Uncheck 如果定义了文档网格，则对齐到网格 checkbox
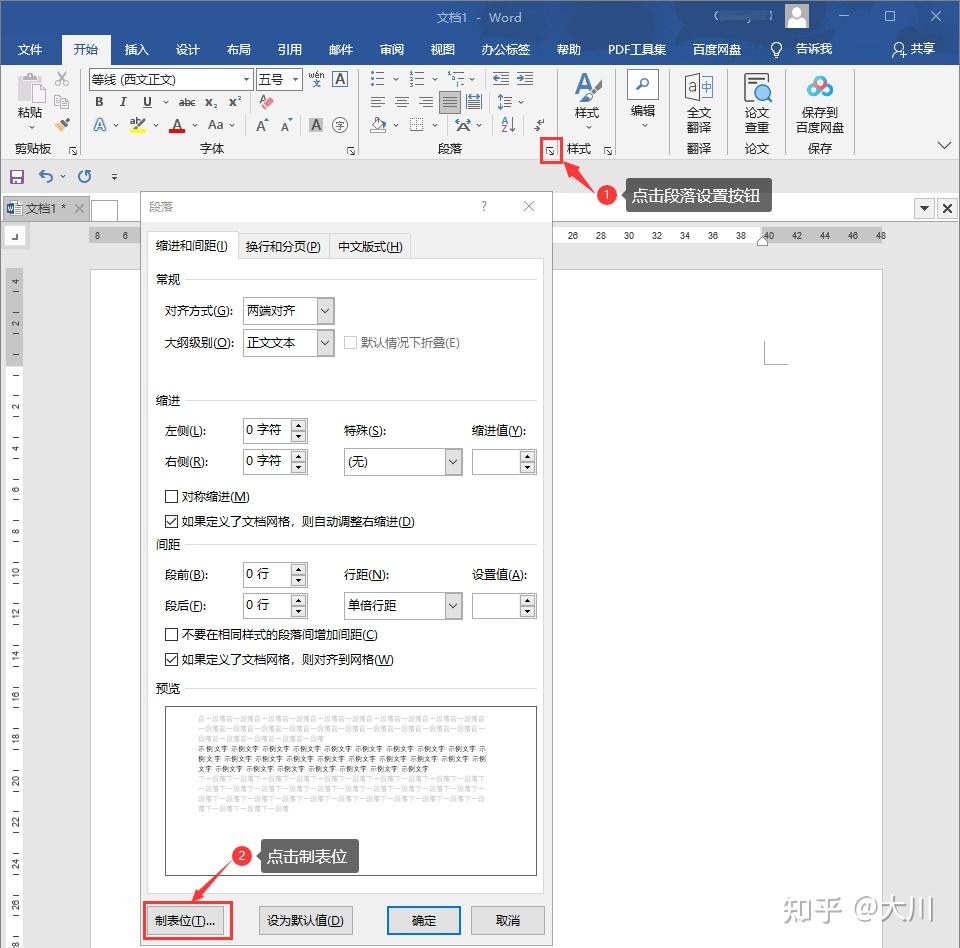The height and width of the screenshot is (948, 960). click(171, 659)
